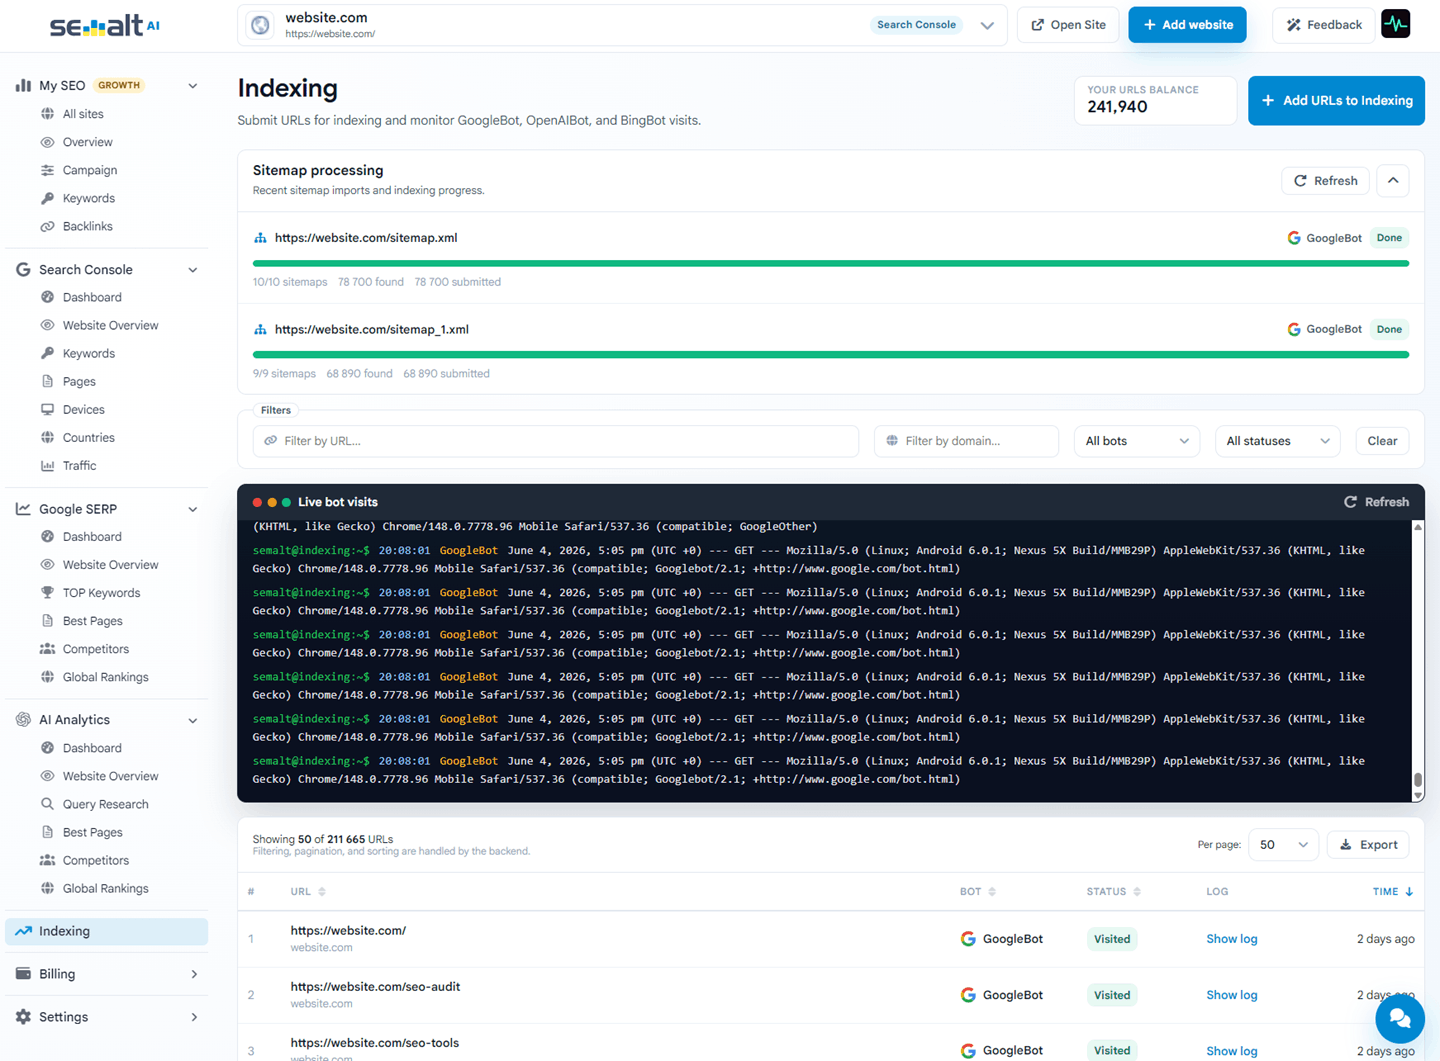Viewport: 1440px width, 1061px height.
Task: Click the All sites globe icon
Action: click(x=47, y=114)
